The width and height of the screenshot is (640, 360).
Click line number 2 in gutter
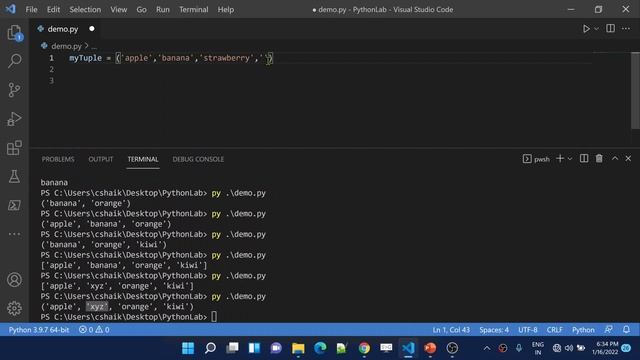pos(51,69)
